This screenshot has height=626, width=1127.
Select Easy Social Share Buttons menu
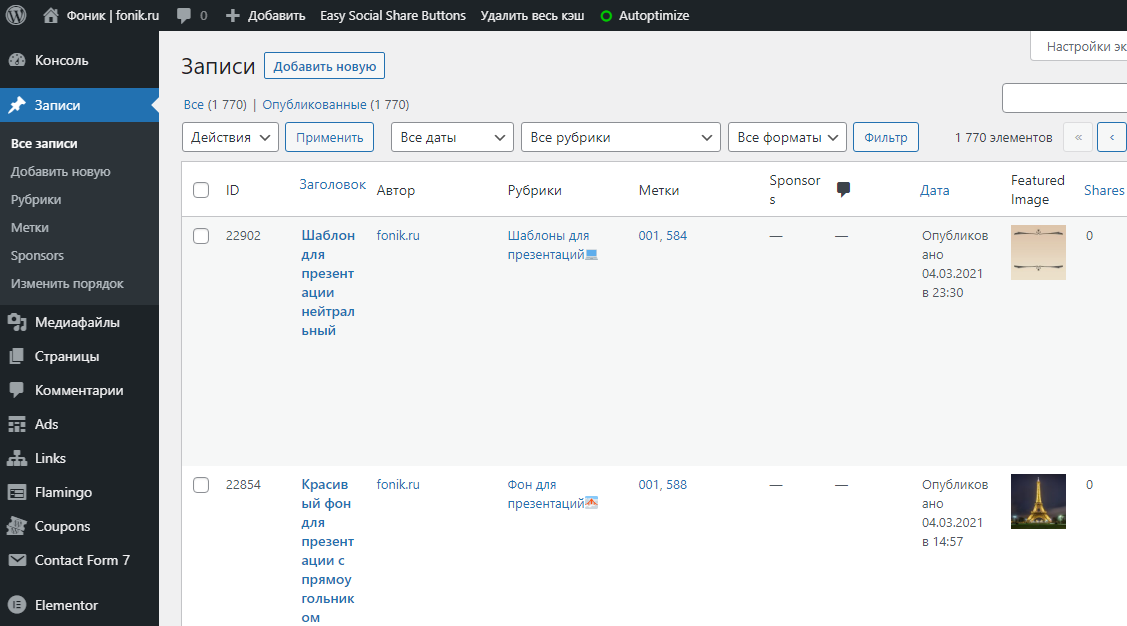[x=392, y=16]
